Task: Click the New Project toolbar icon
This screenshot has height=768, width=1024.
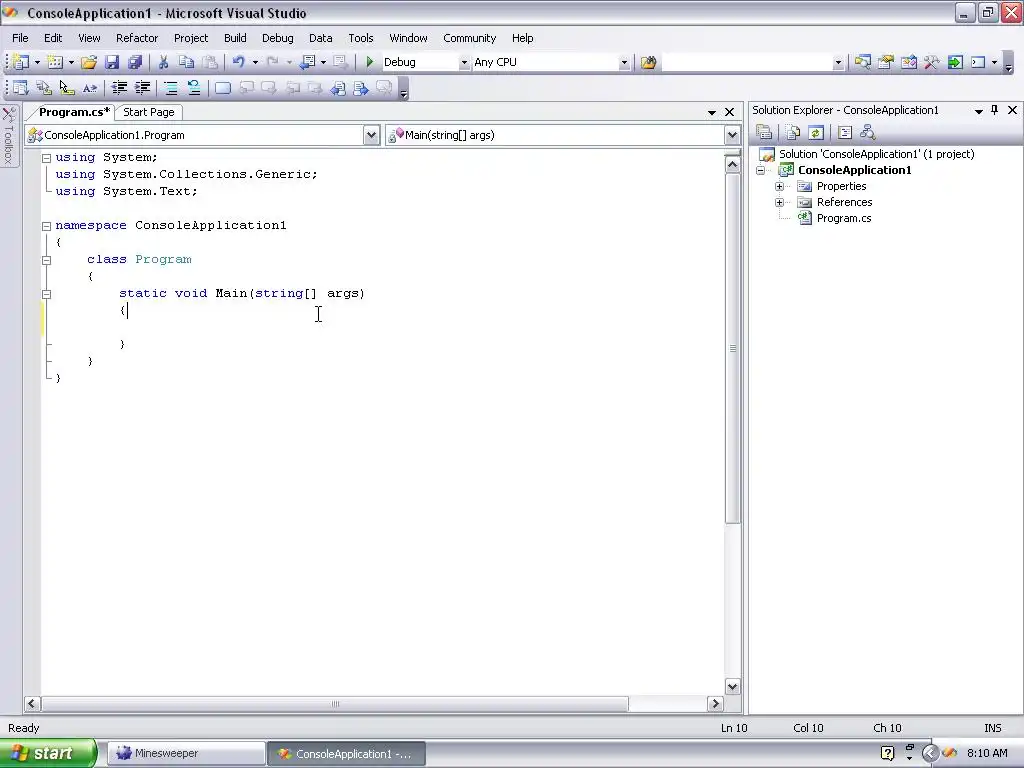Action: point(21,62)
